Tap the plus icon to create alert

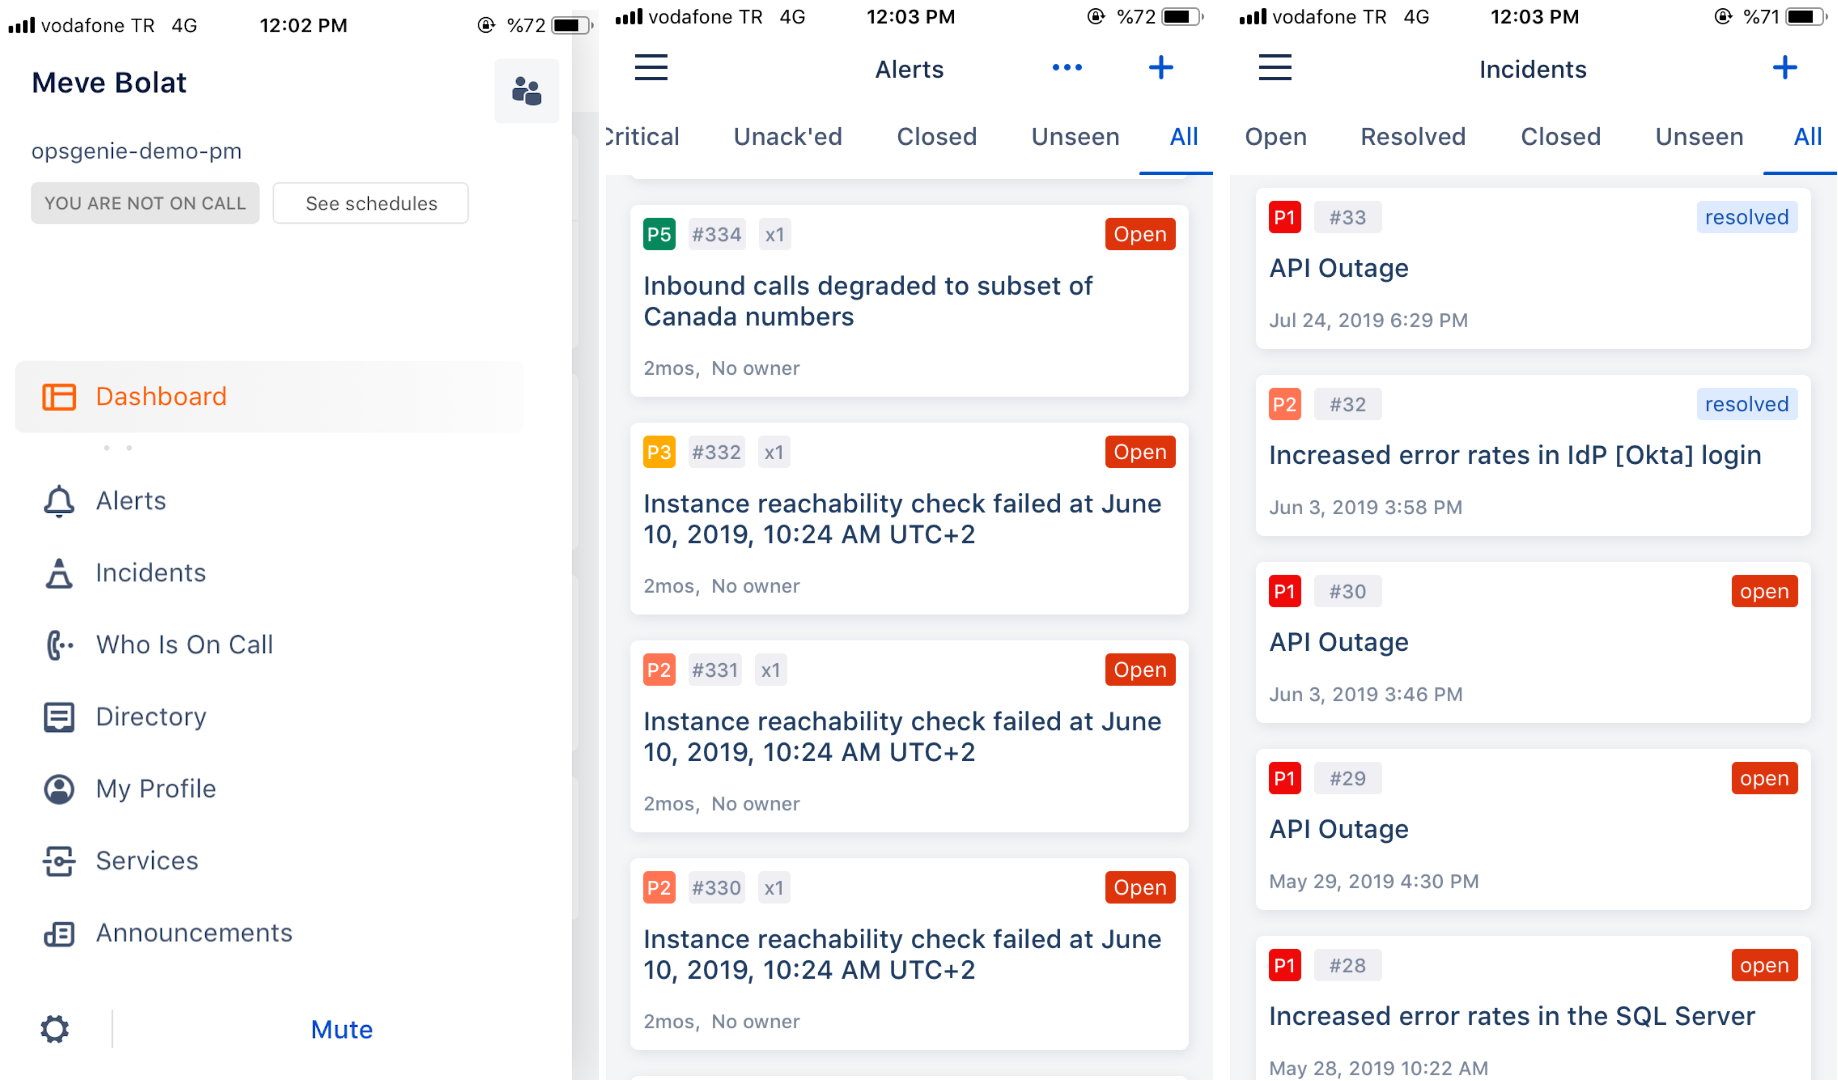[1160, 68]
